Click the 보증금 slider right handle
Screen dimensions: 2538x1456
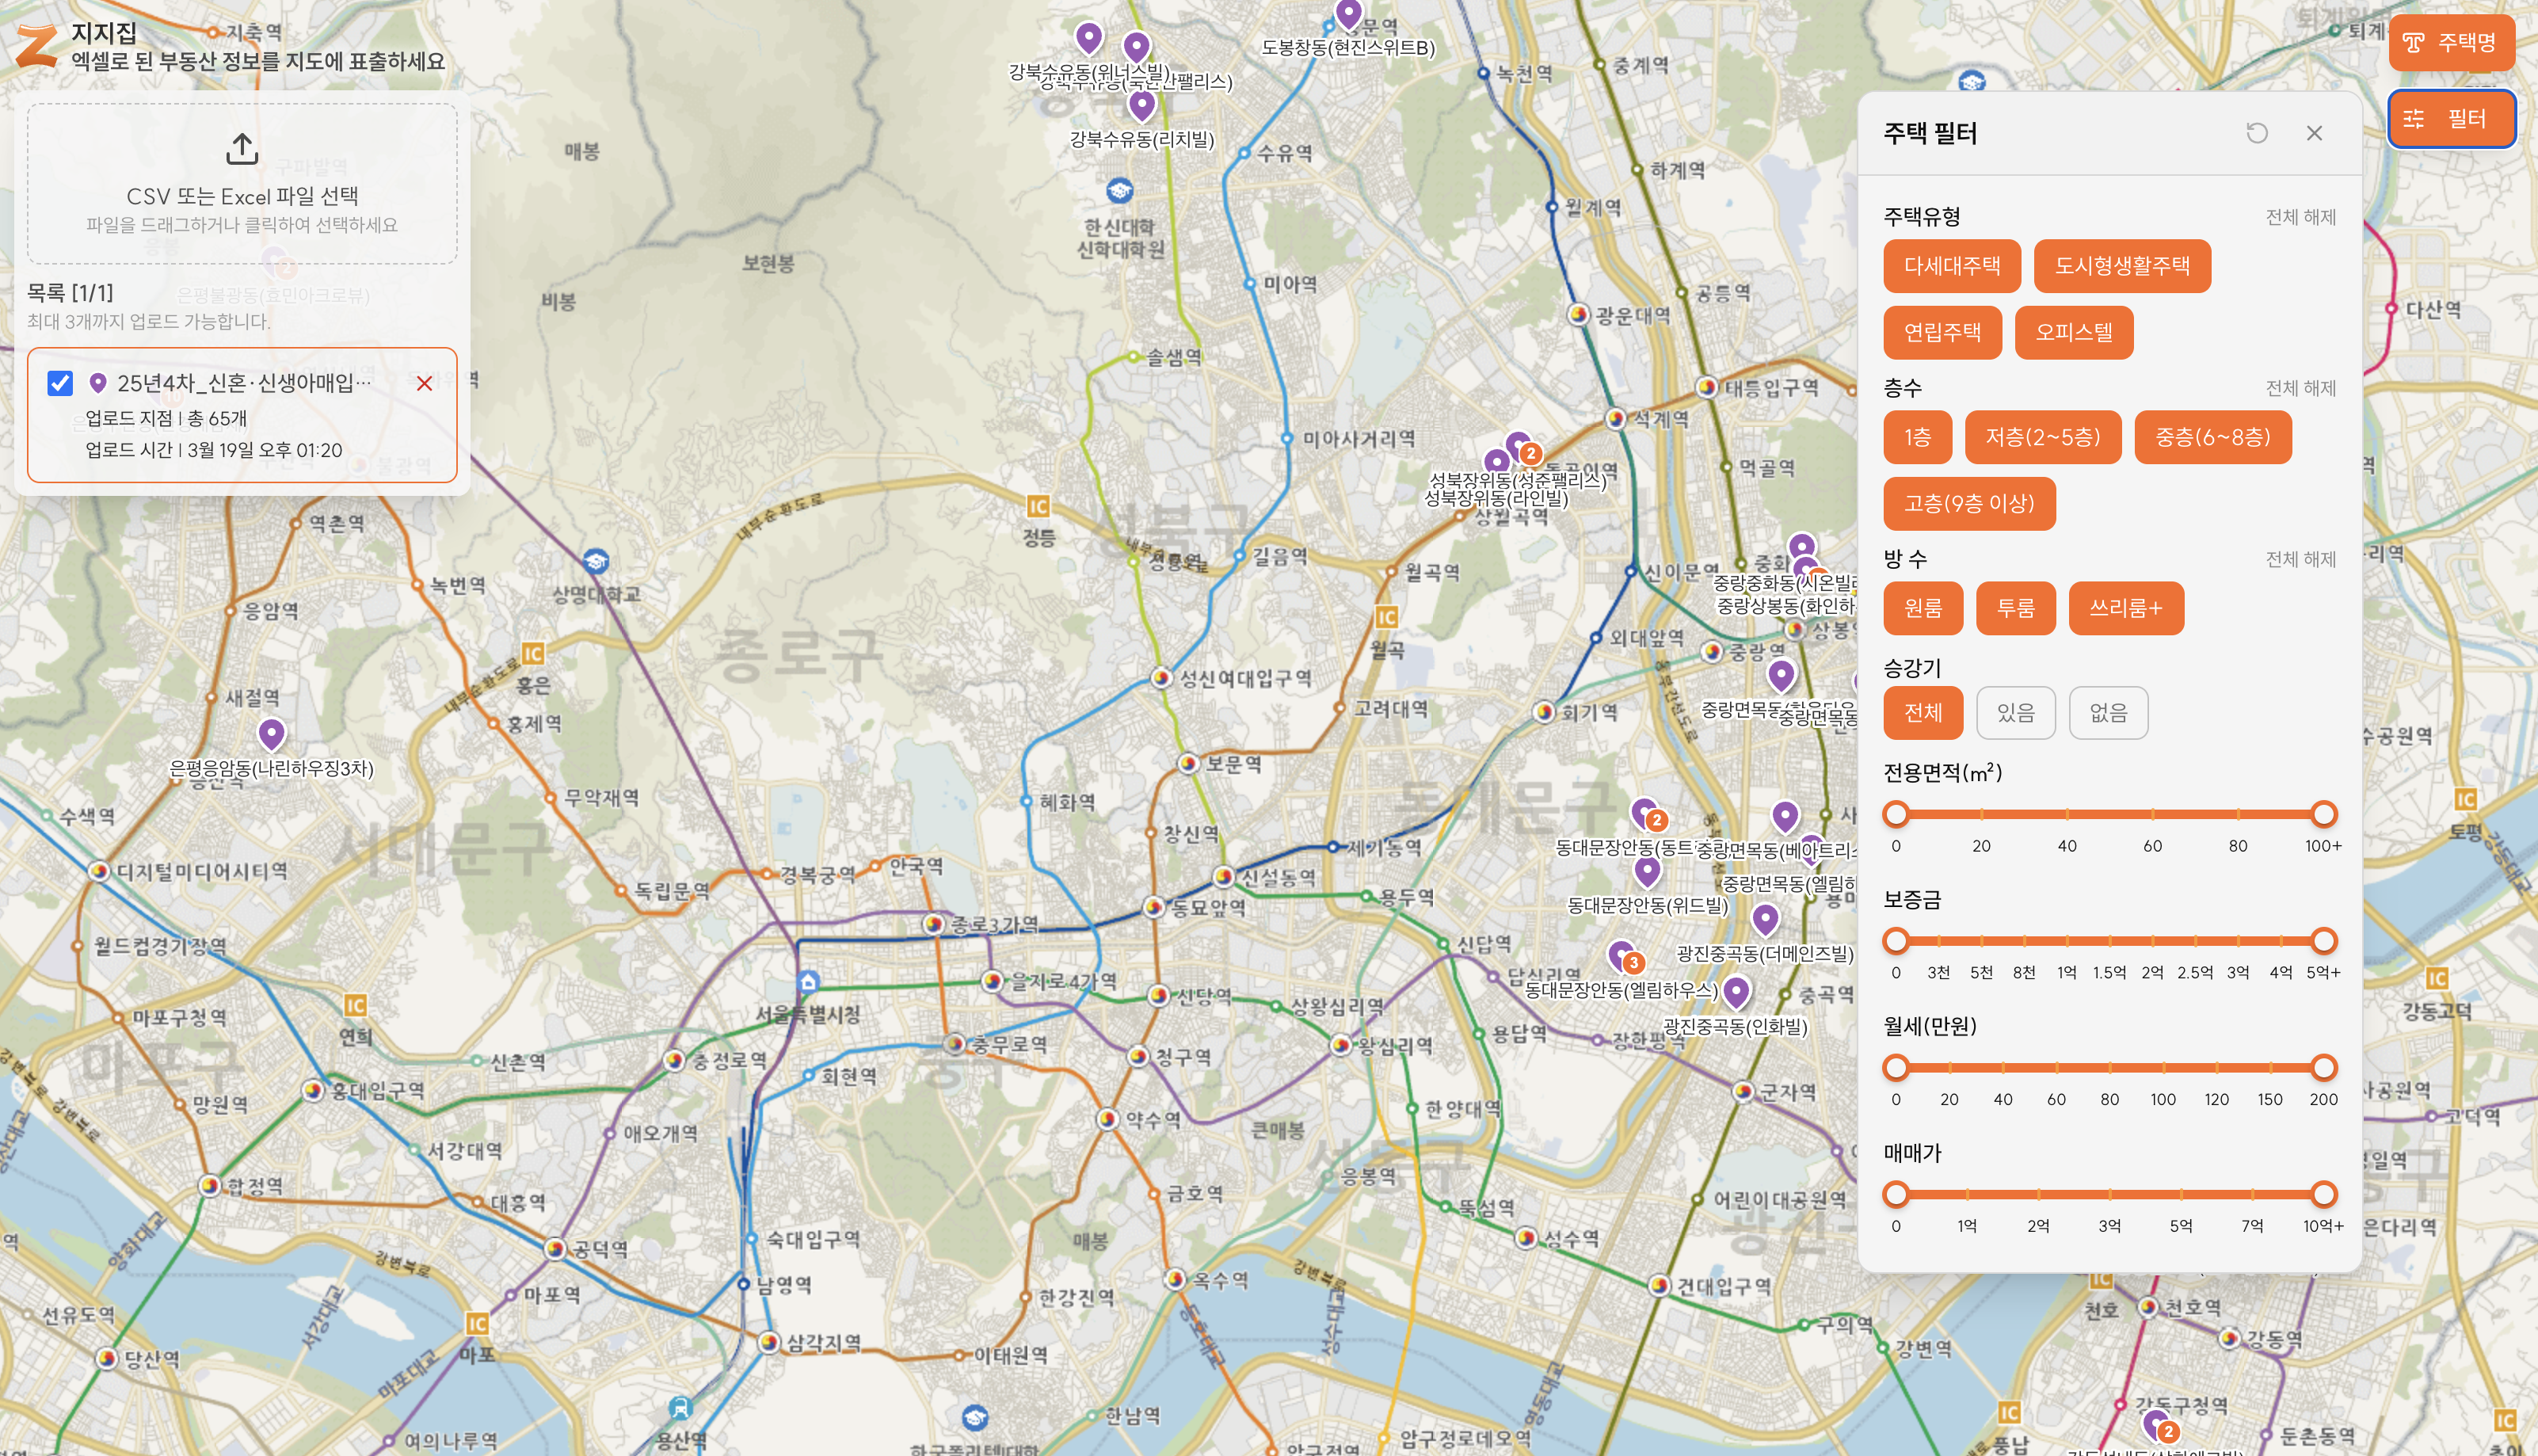(2323, 940)
